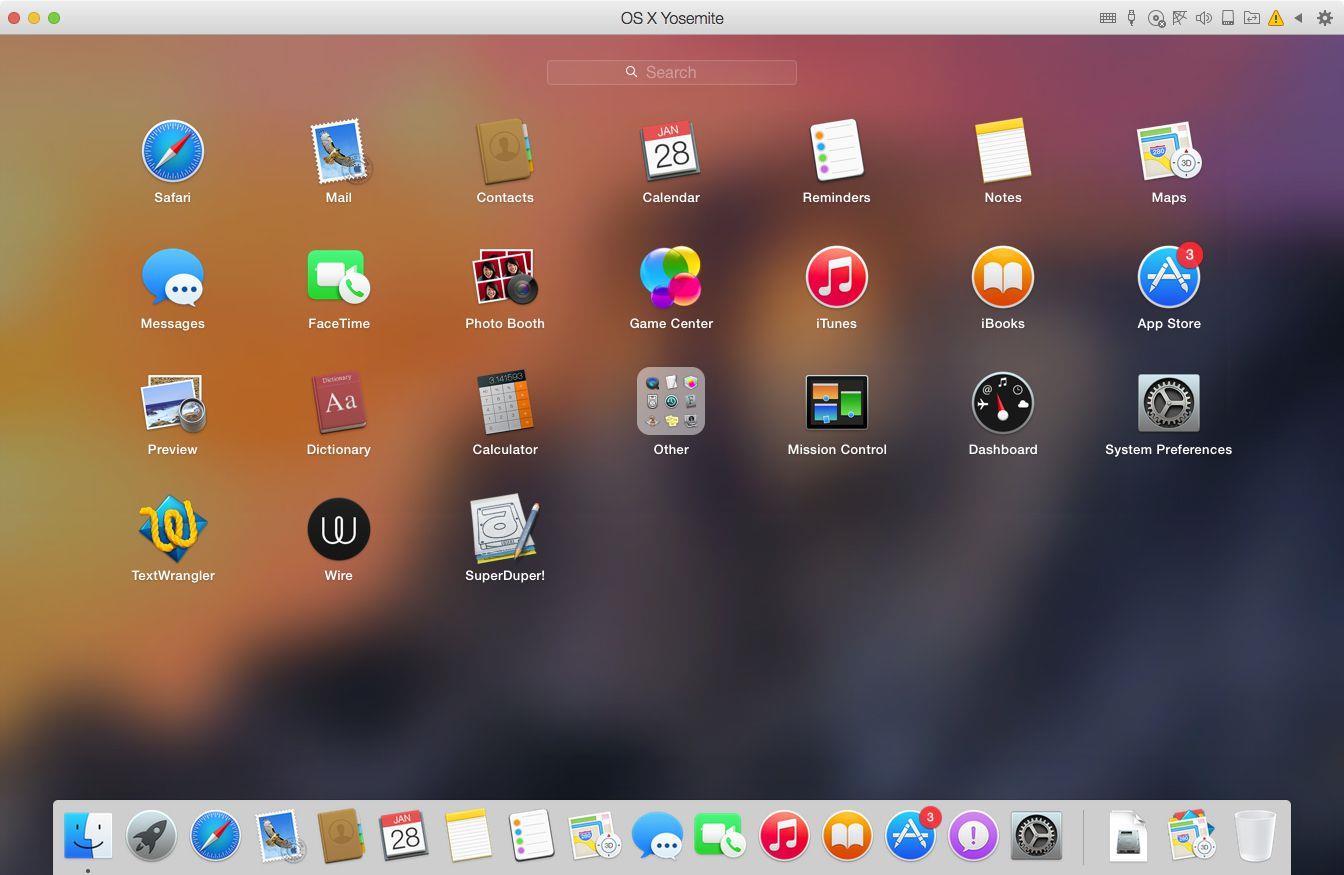Viewport: 1344px width, 875px height.
Task: Click the hard disk icon in the title bar
Action: (1228, 18)
